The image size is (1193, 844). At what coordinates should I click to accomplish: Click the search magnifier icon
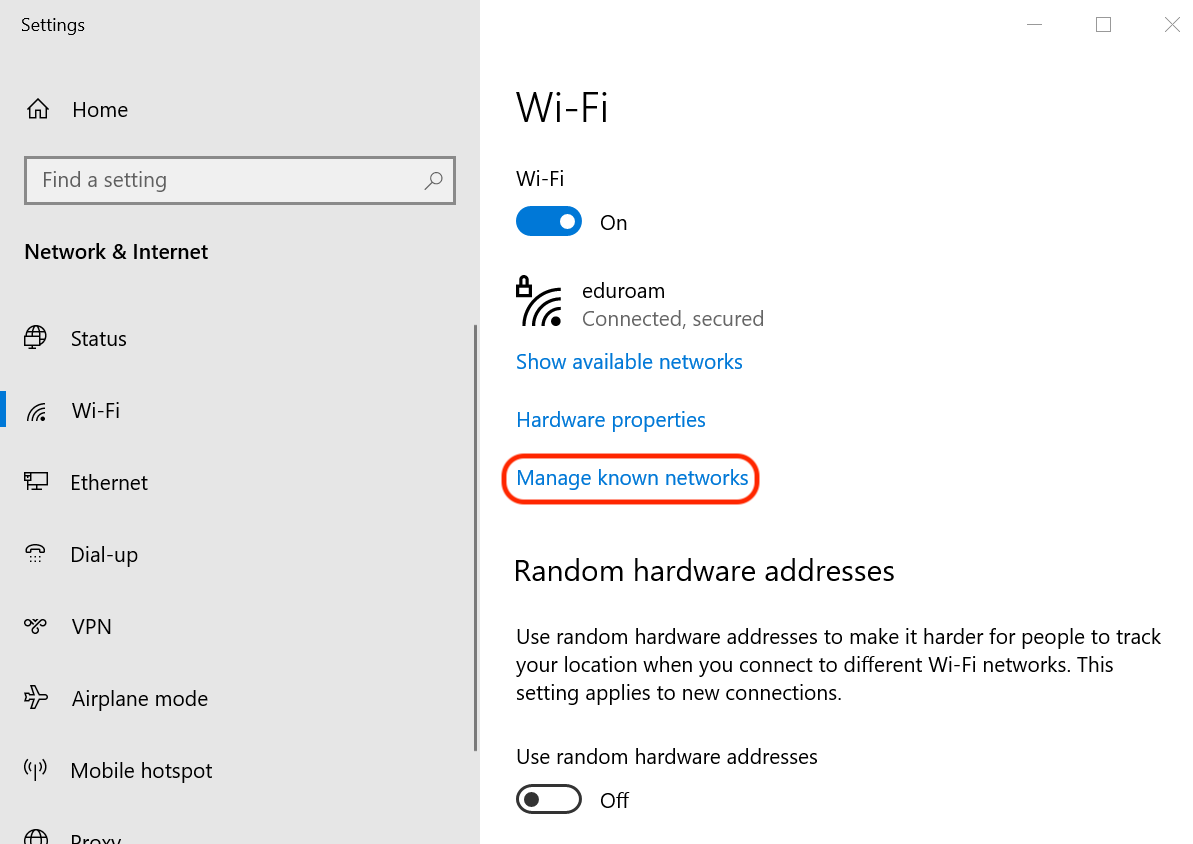pos(433,180)
